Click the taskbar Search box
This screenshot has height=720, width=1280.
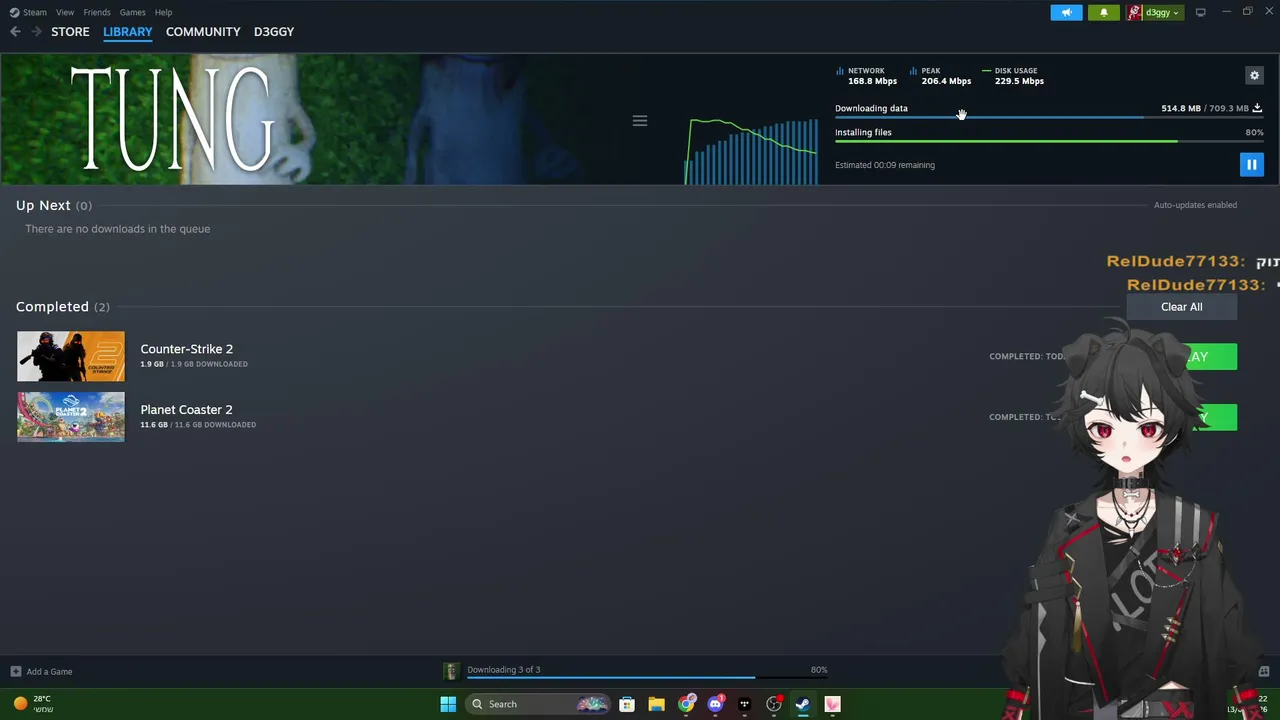click(x=538, y=704)
